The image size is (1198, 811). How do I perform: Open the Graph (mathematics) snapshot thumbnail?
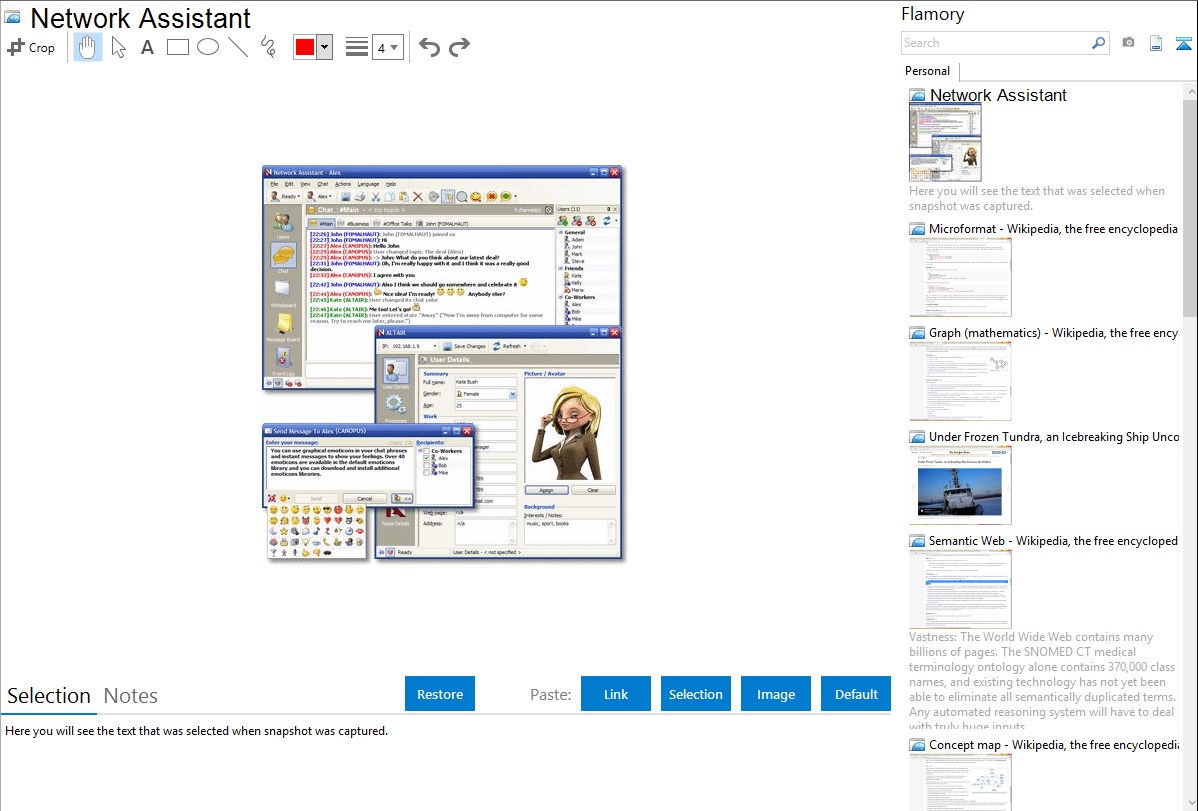click(x=960, y=381)
